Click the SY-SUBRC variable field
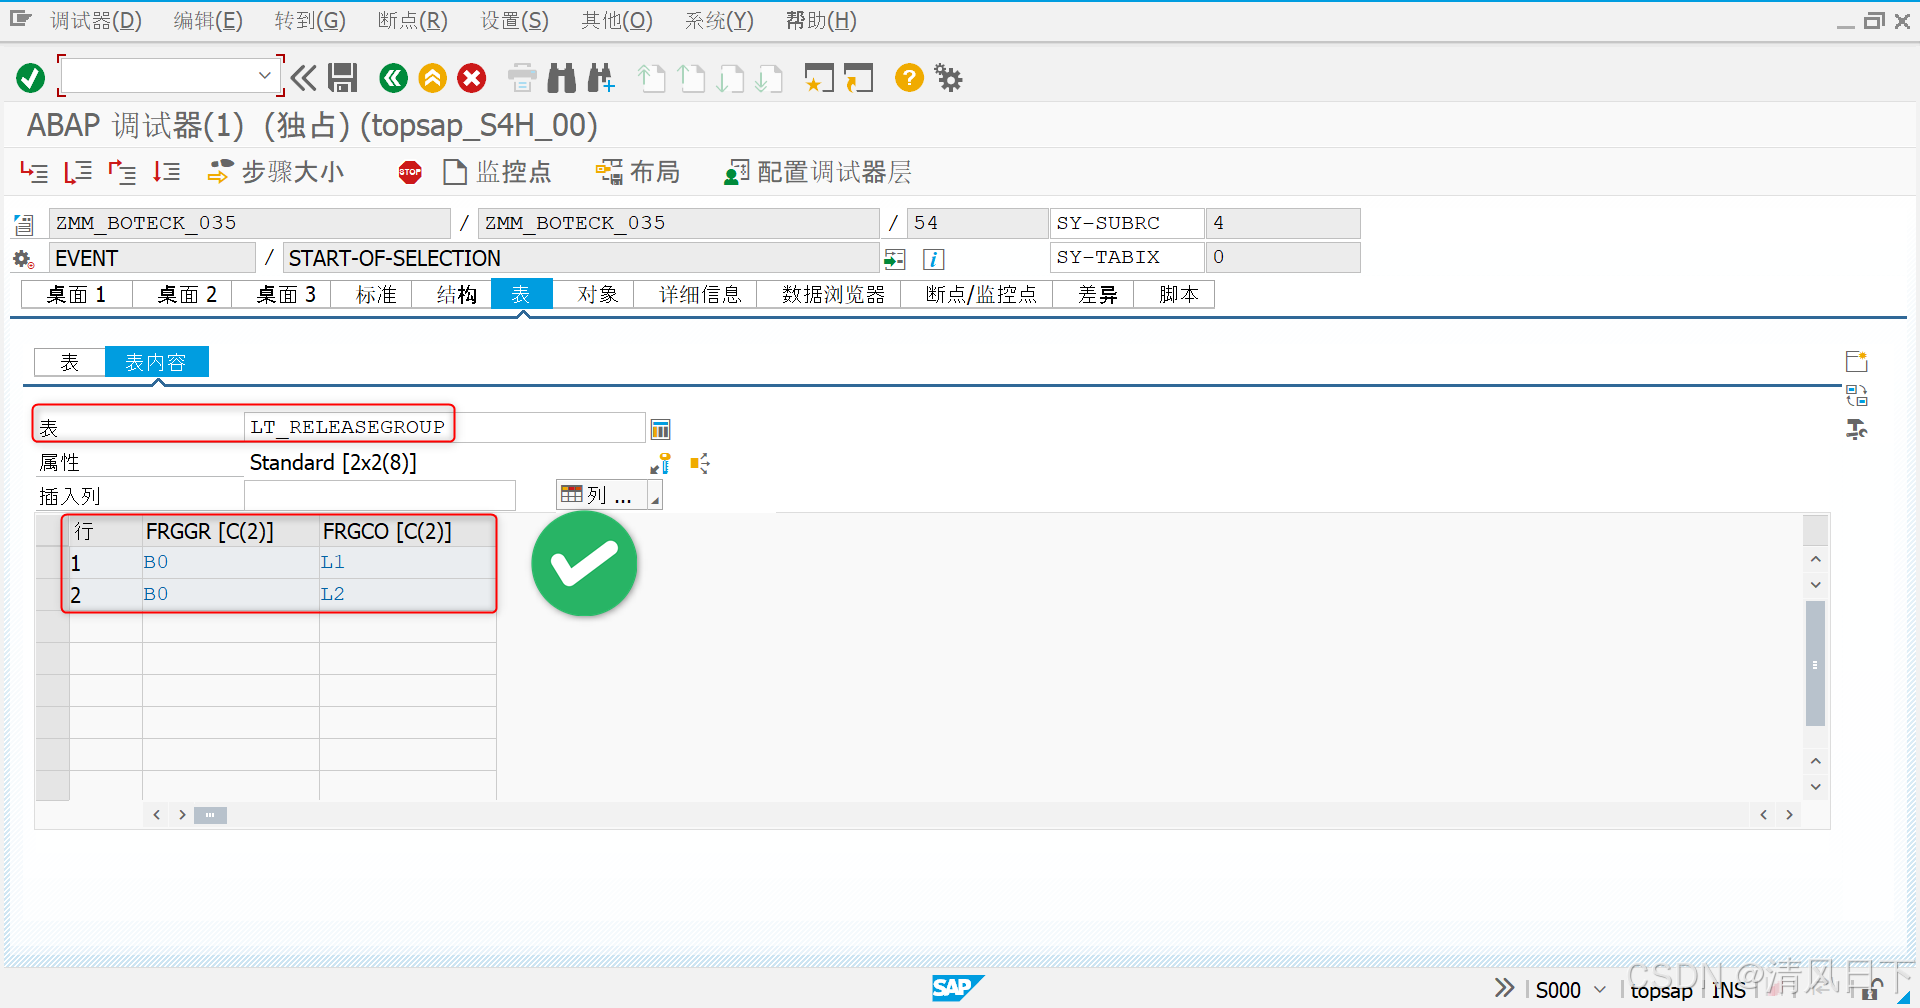1920x1008 pixels. point(1126,223)
